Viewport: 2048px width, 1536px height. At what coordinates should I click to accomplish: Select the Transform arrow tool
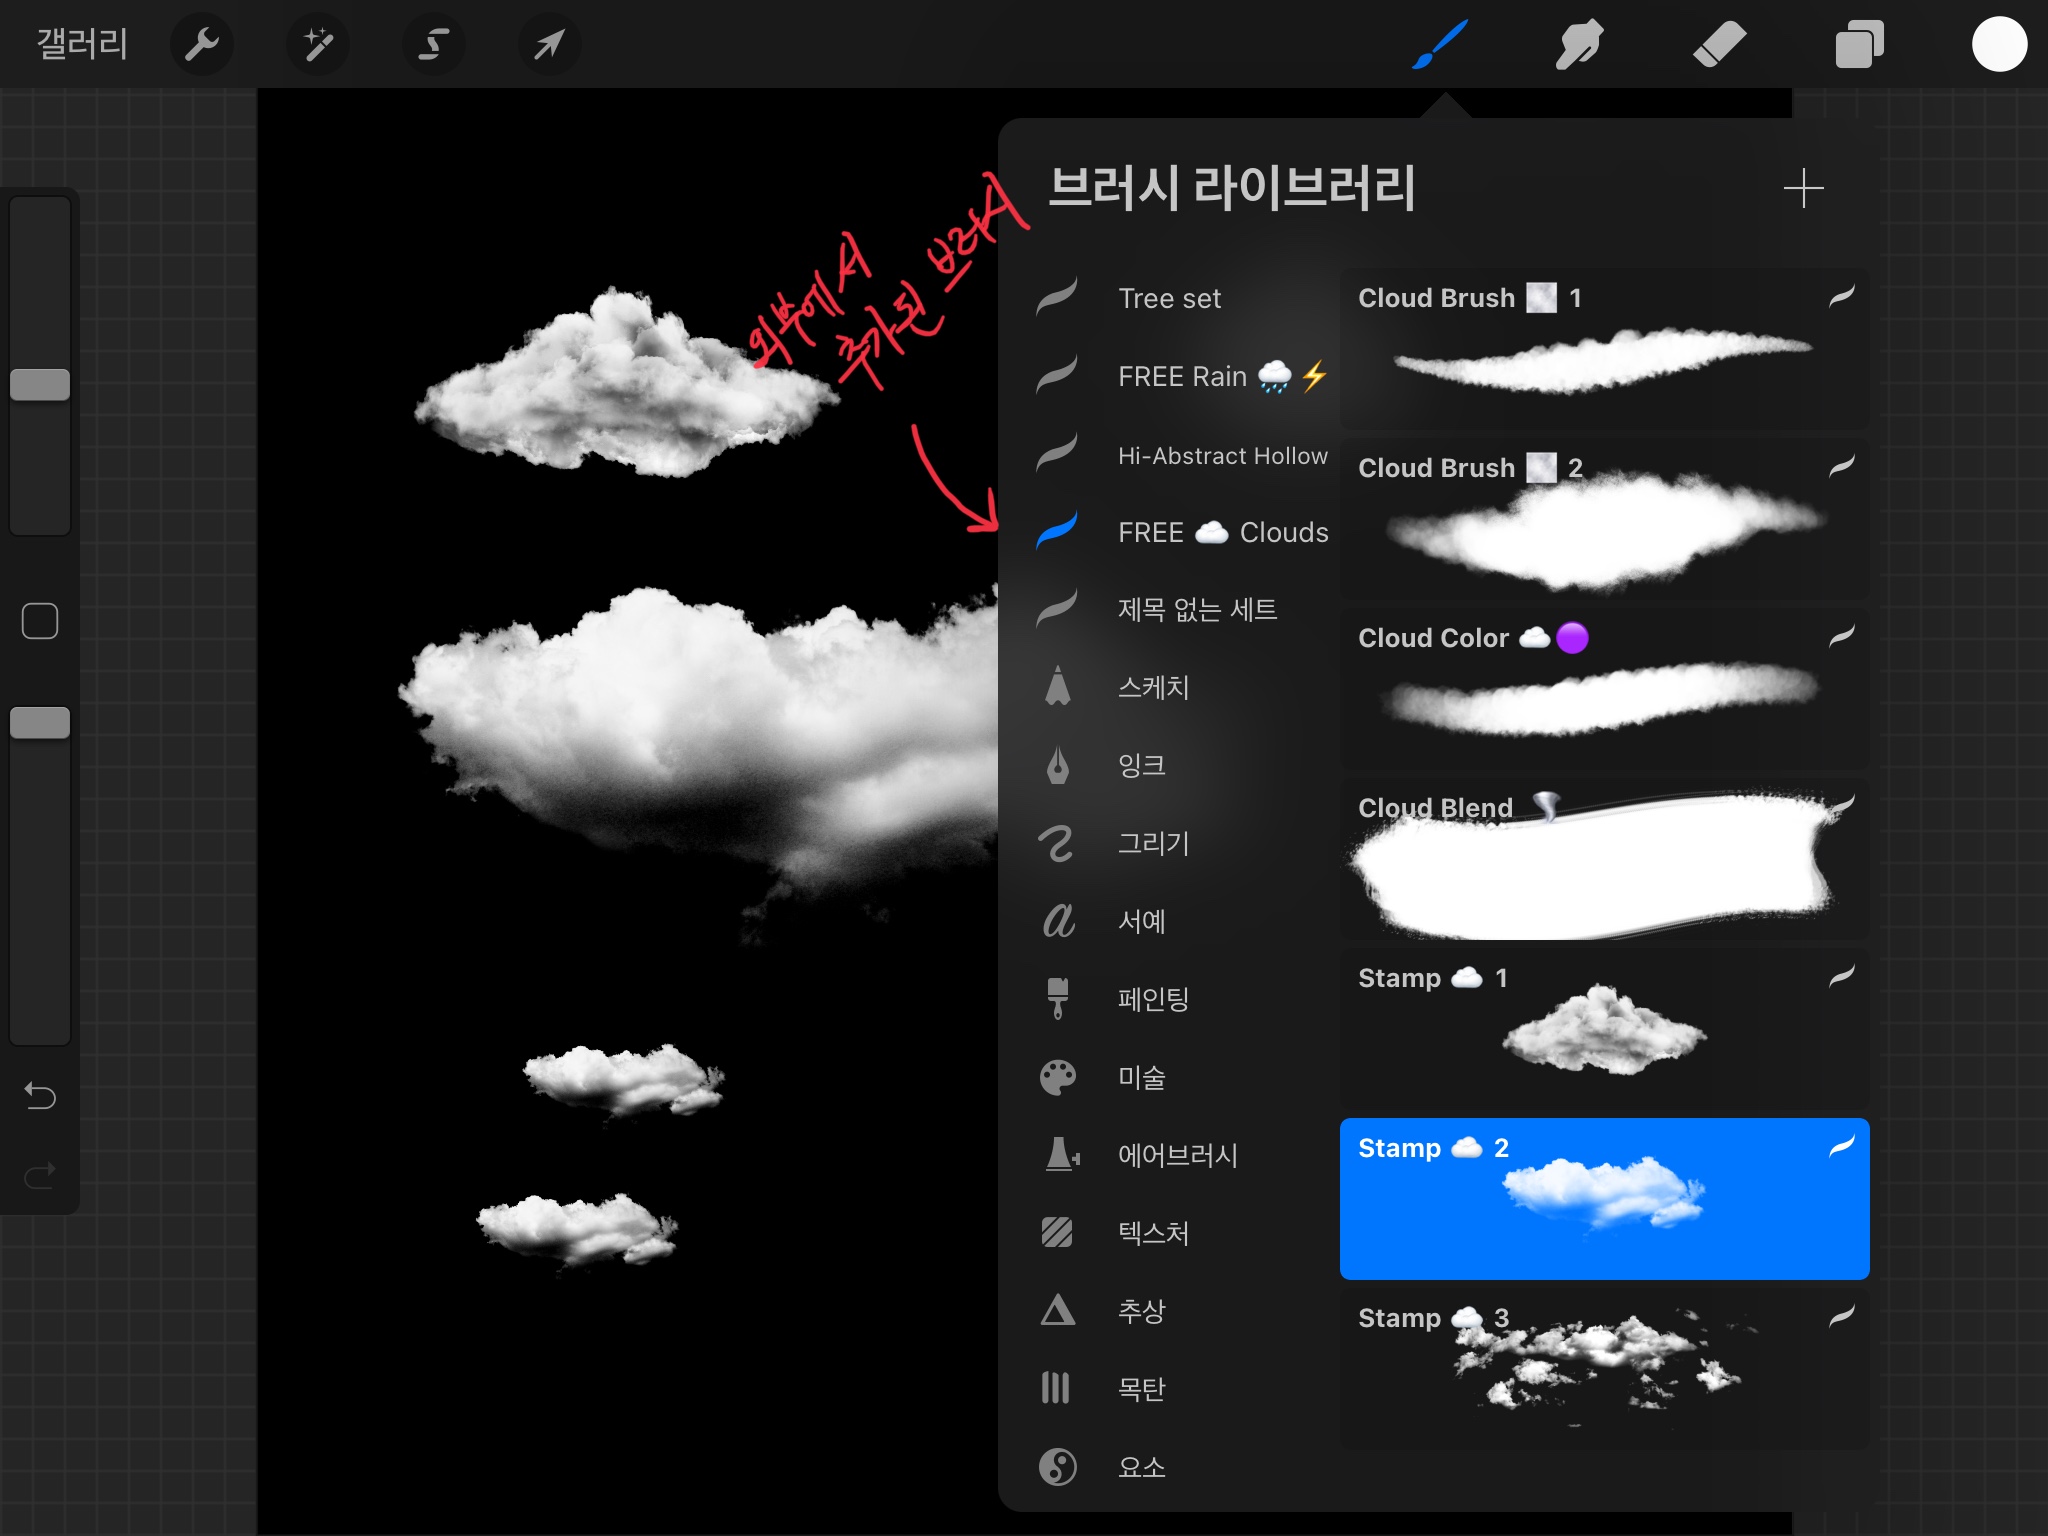tap(549, 44)
